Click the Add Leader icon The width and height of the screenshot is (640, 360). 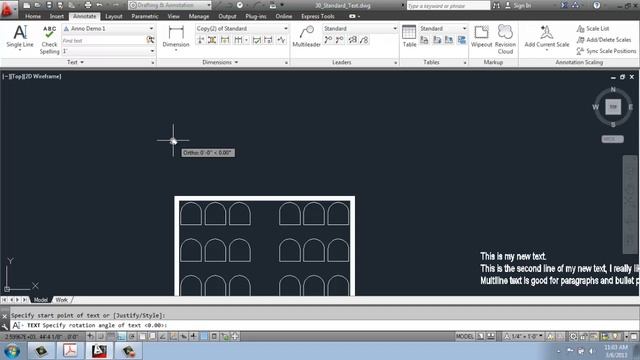click(328, 40)
